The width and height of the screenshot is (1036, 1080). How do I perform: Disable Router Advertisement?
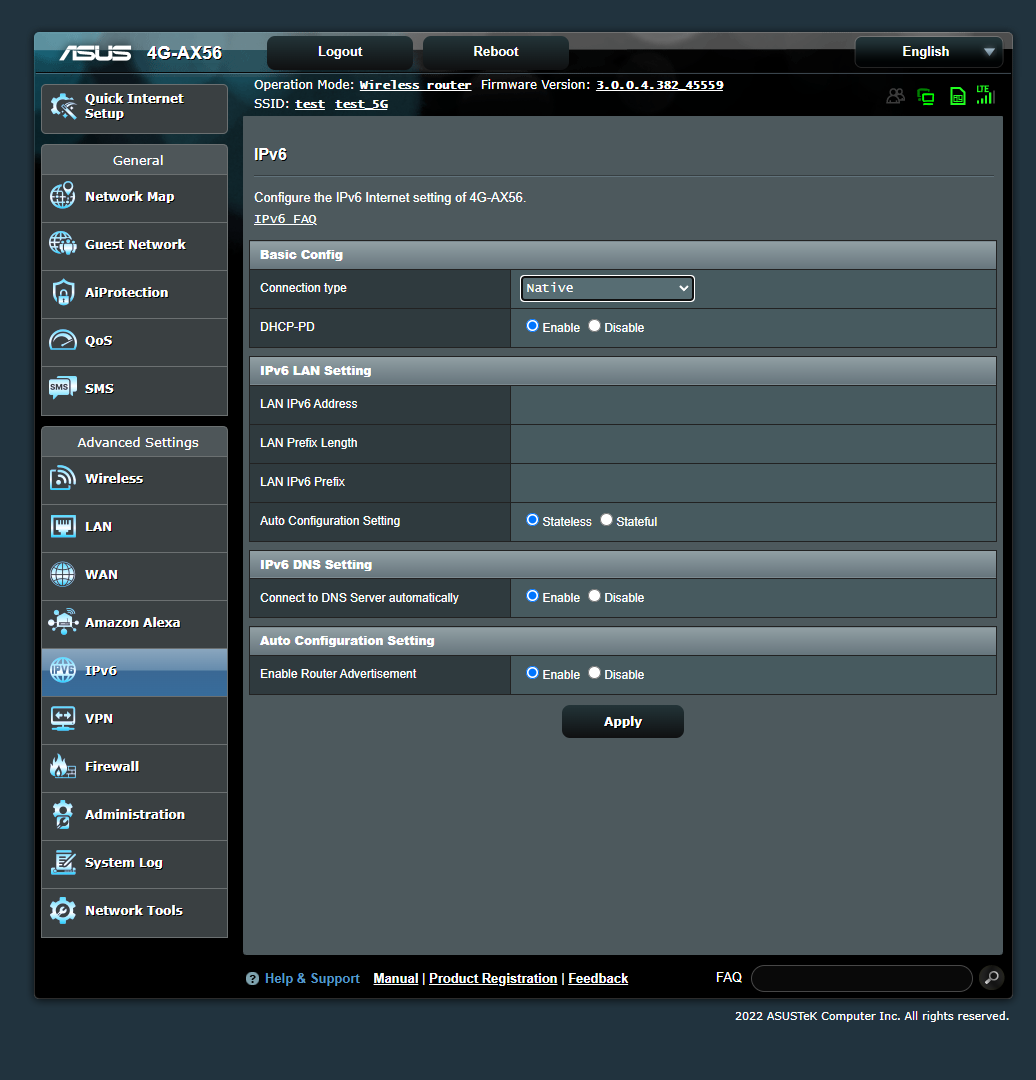tap(594, 673)
